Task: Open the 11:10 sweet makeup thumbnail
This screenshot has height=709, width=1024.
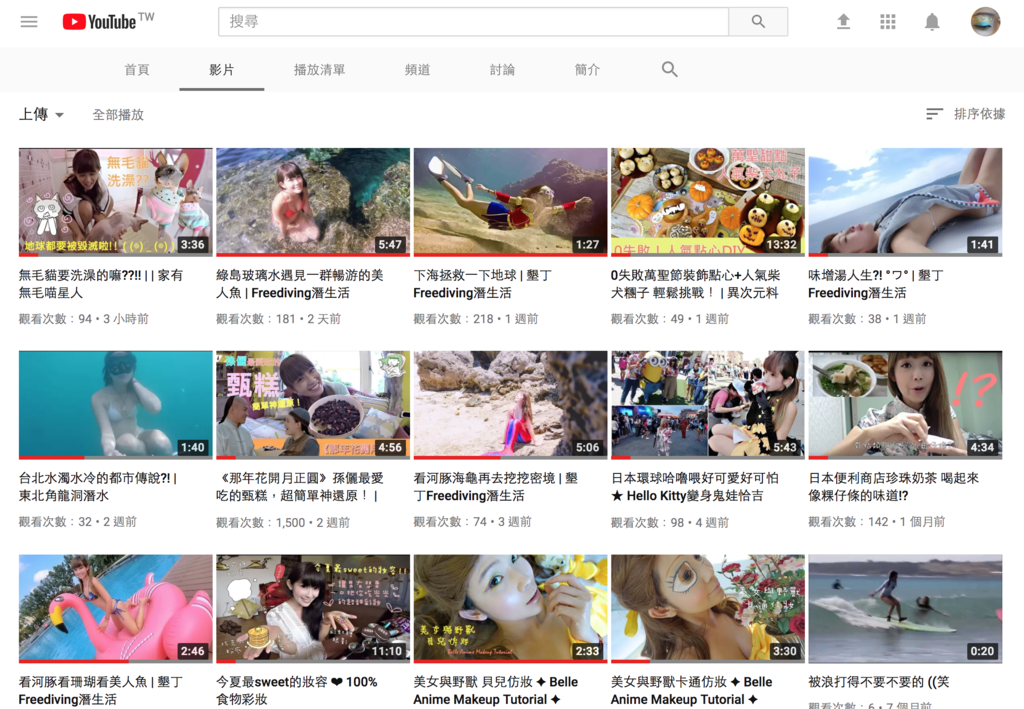Action: click(313, 608)
